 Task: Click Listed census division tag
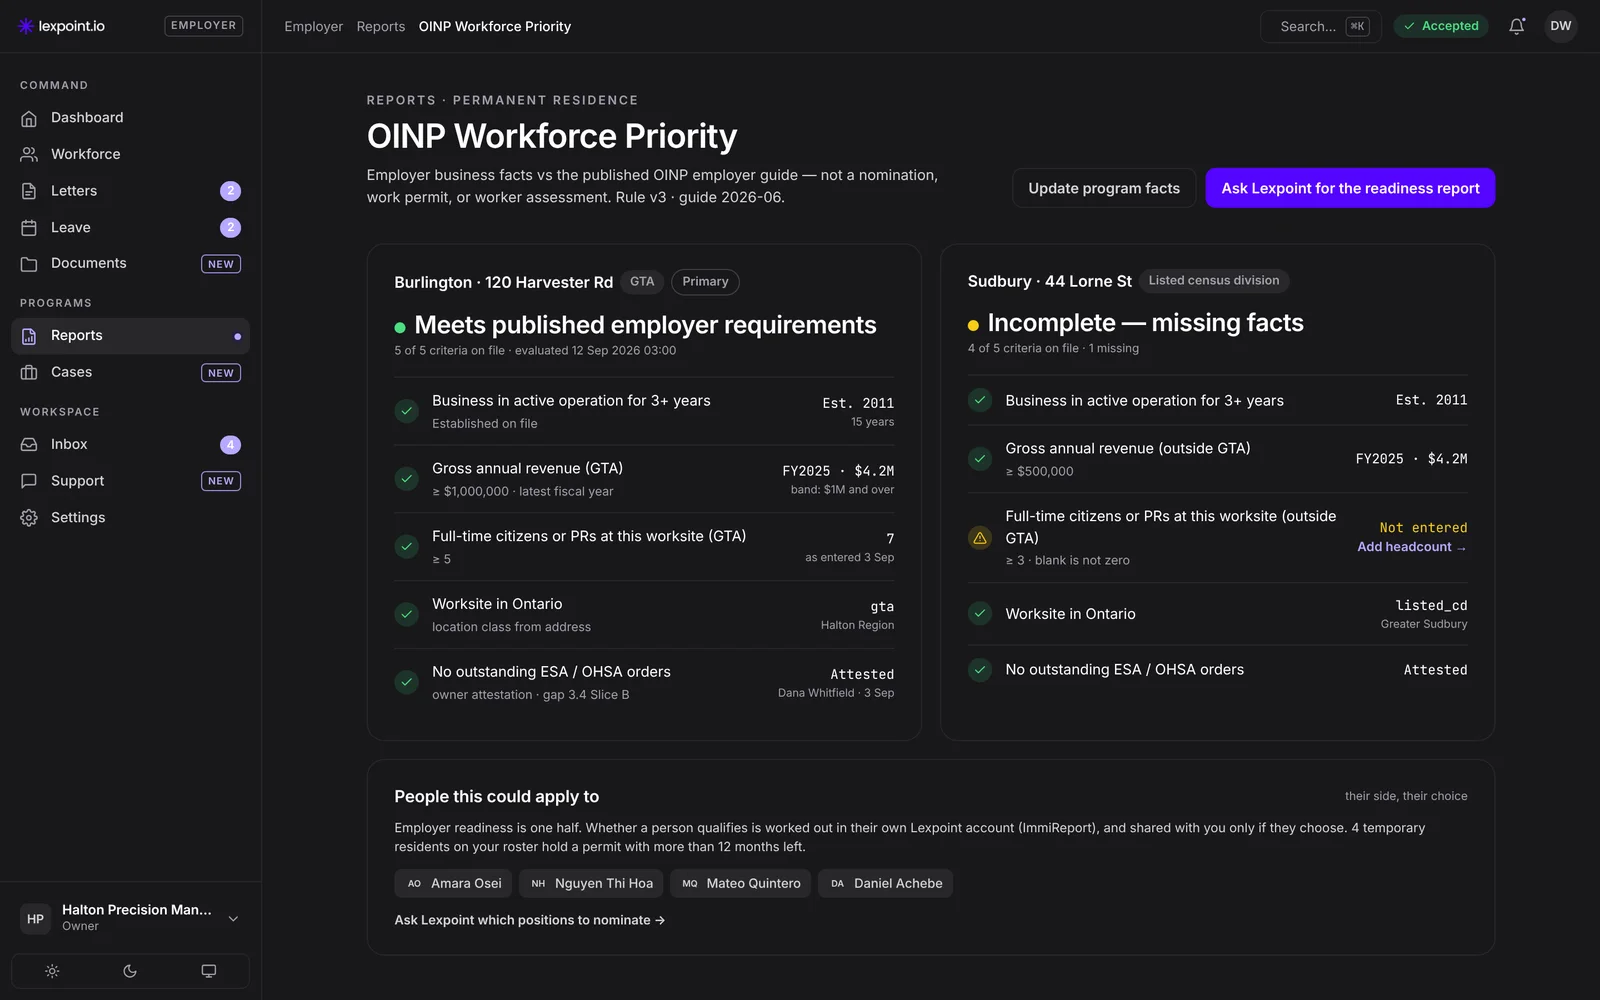point(1213,281)
